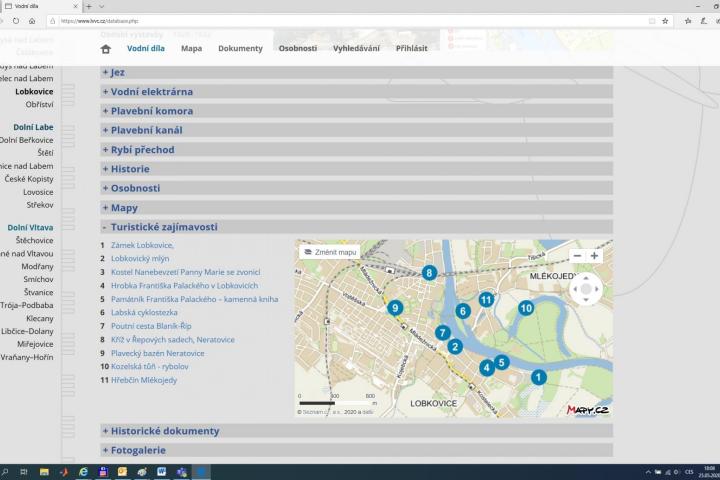Image resolution: width=720 pixels, height=480 pixels.
Task: Select Štěchovice in the left sidebar
Action: [35, 241]
